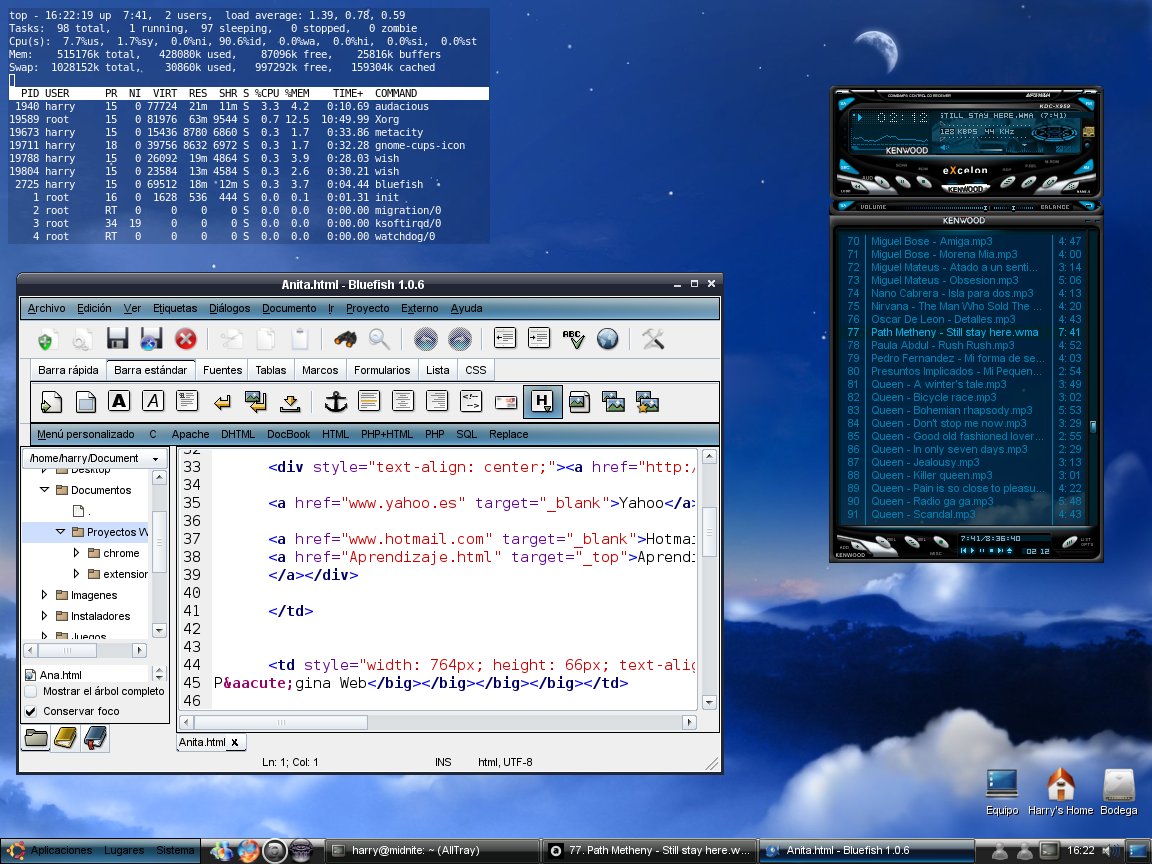
Task: Toggle 'Mostrar el árbol completo' checkbox
Action: tap(31, 691)
